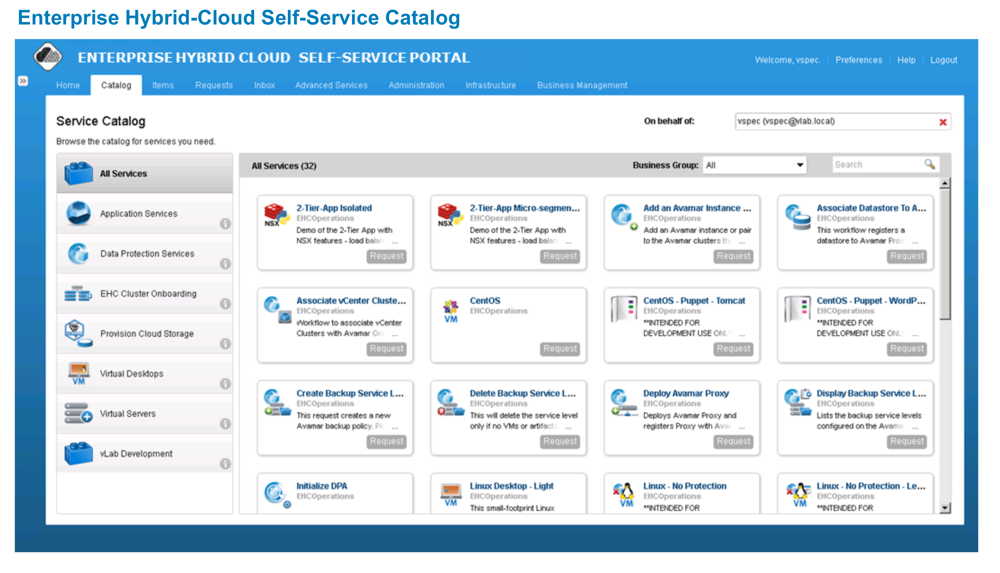Switch to the Items tab

tap(163, 85)
